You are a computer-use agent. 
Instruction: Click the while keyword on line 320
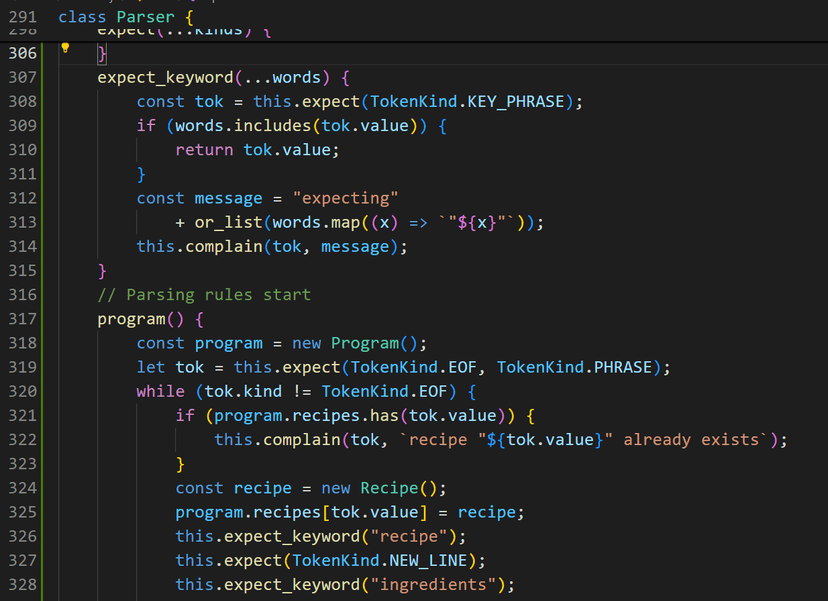tap(160, 392)
